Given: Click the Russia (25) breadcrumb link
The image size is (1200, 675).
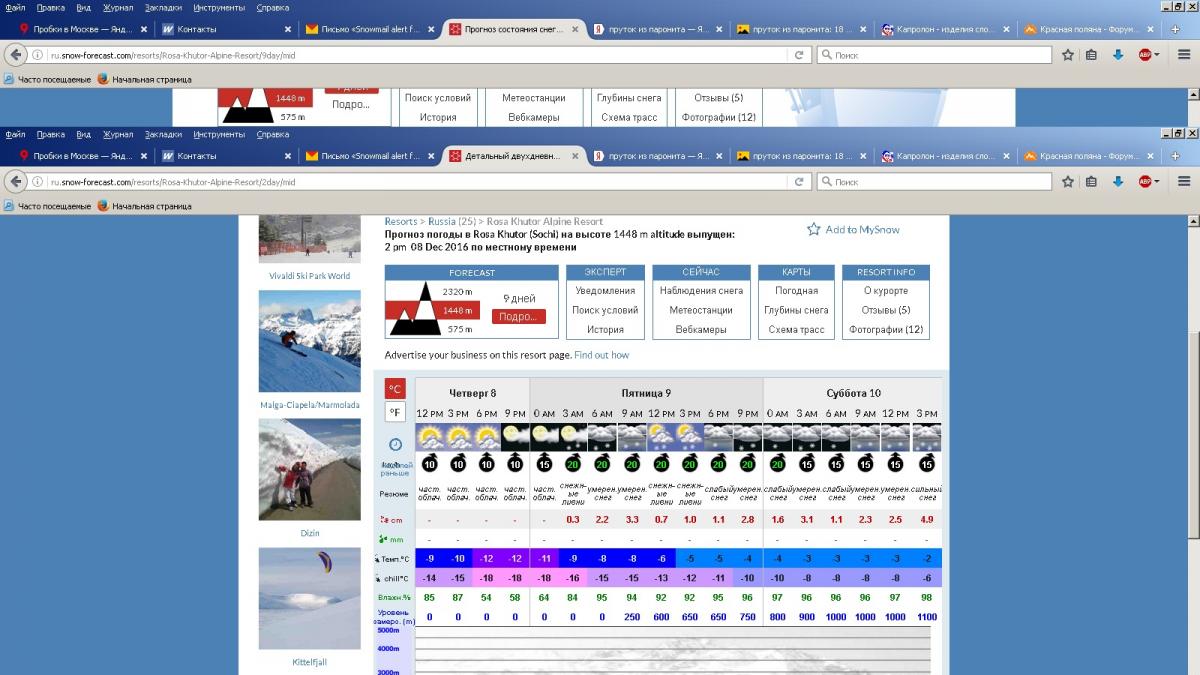Looking at the screenshot, I should [x=450, y=221].
